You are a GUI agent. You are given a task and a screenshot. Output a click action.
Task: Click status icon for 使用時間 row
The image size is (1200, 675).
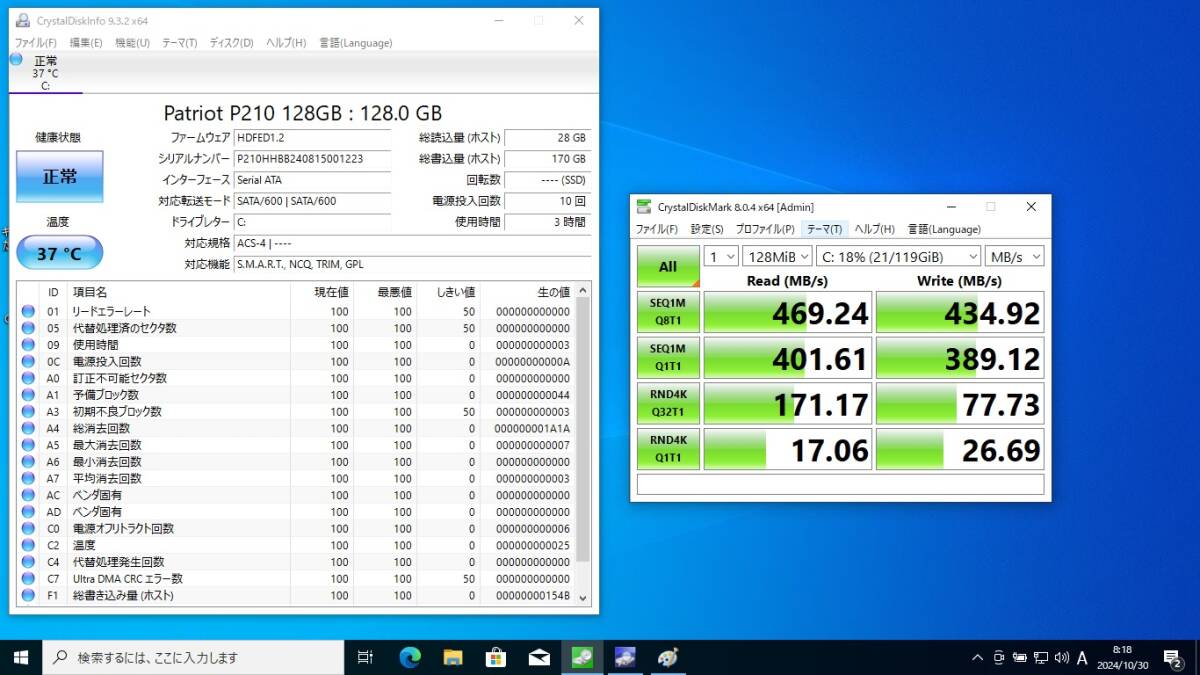[x=28, y=345]
